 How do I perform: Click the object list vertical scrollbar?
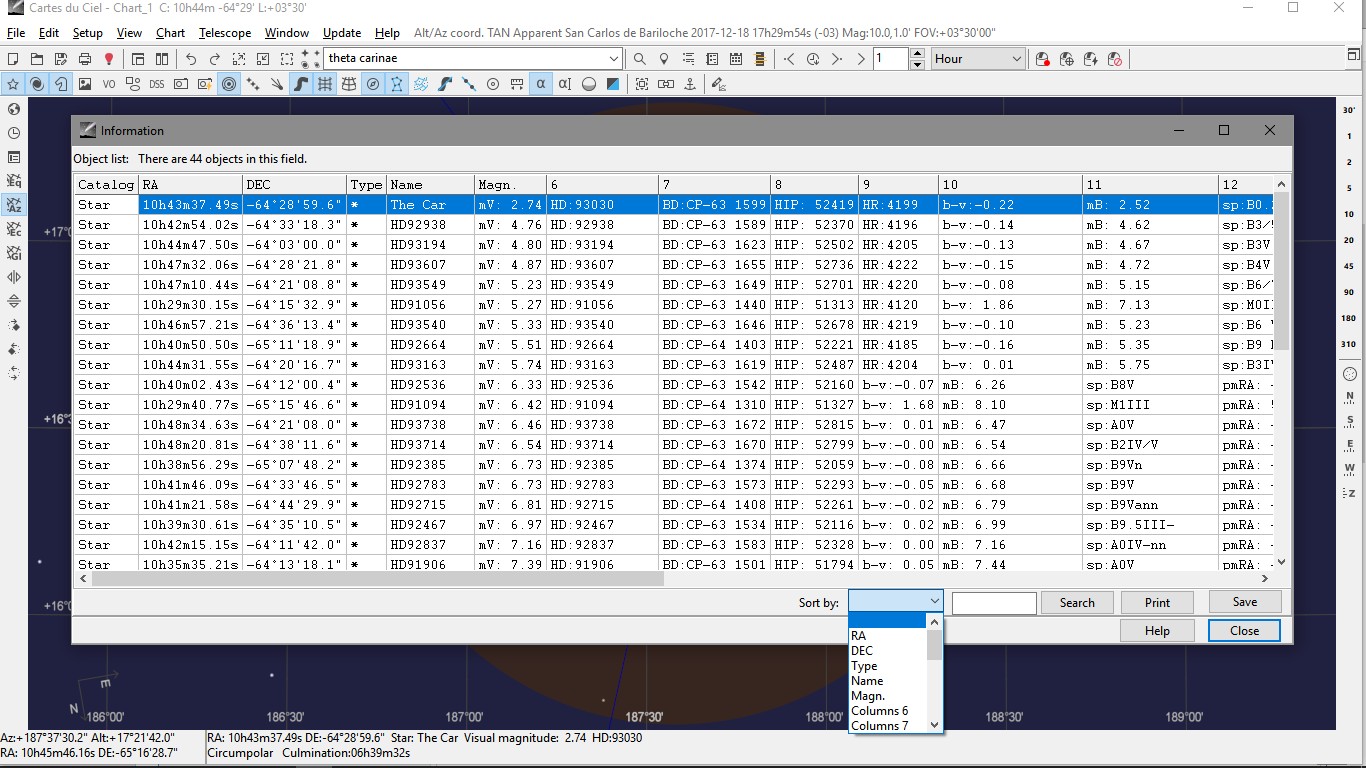pyautogui.click(x=1282, y=273)
